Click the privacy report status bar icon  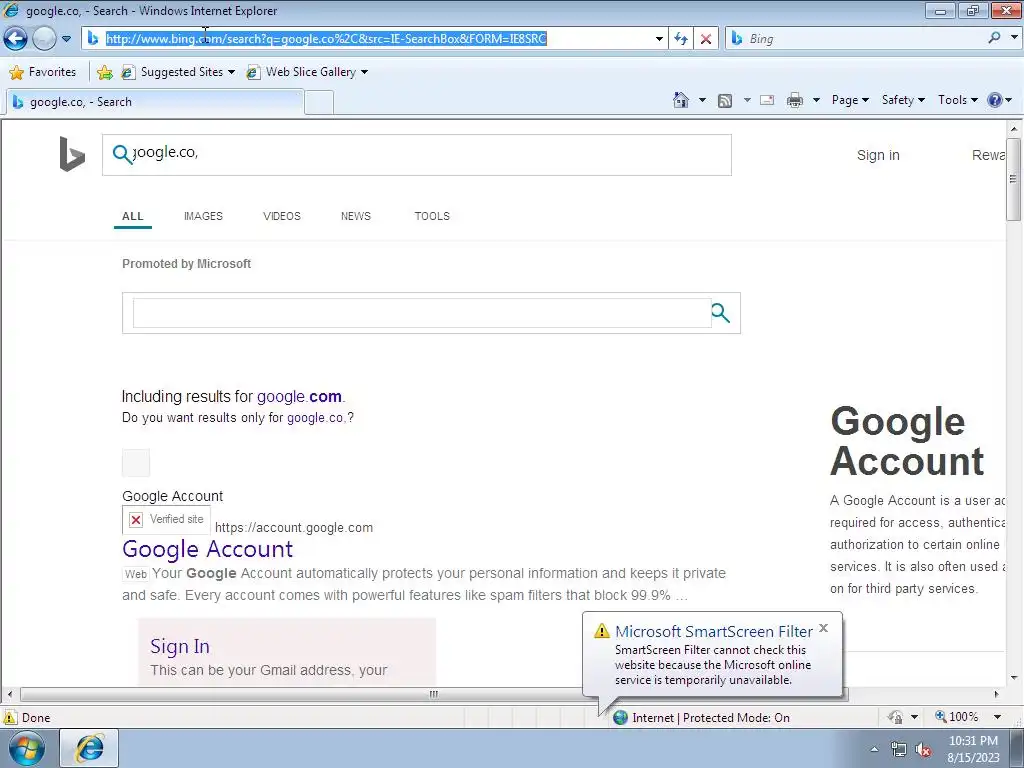[895, 717]
